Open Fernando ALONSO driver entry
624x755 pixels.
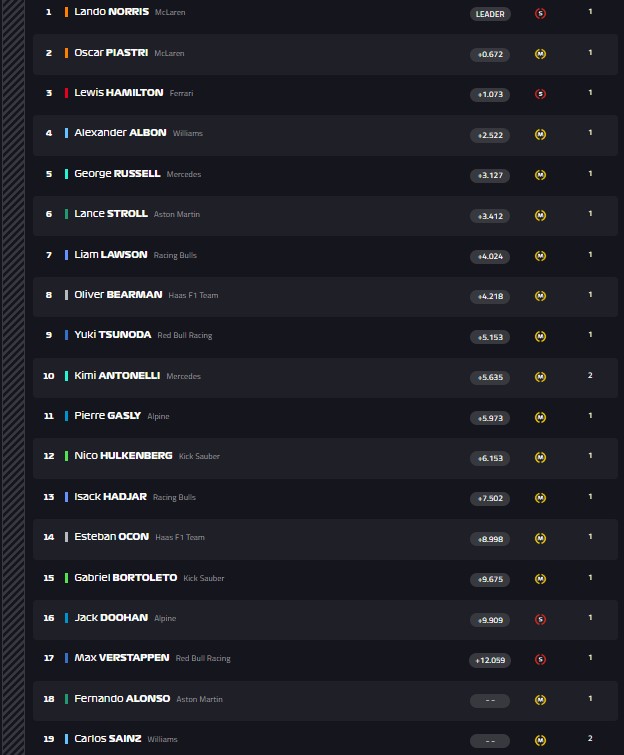click(122, 698)
